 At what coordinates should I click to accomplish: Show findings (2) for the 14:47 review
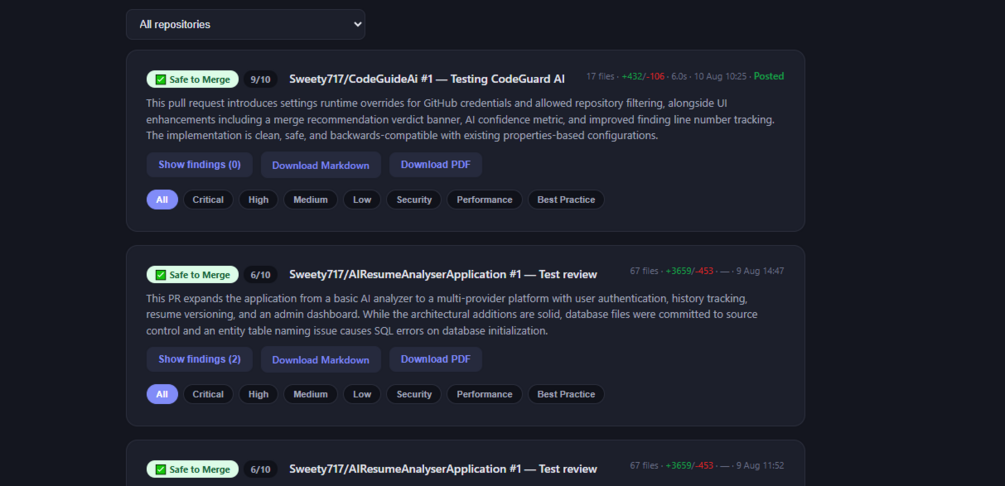pyautogui.click(x=199, y=360)
